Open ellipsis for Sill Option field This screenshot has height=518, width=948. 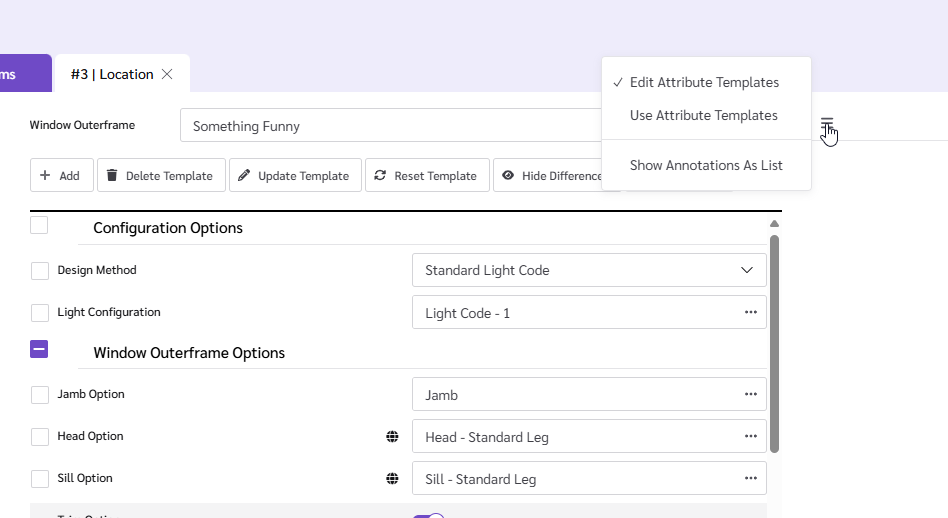coord(750,478)
